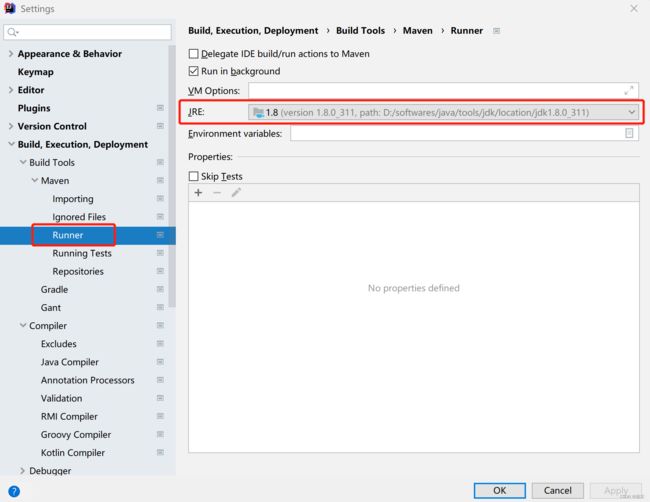Focus the settings search field
Viewport: 650px width, 502px height.
[x=87, y=32]
